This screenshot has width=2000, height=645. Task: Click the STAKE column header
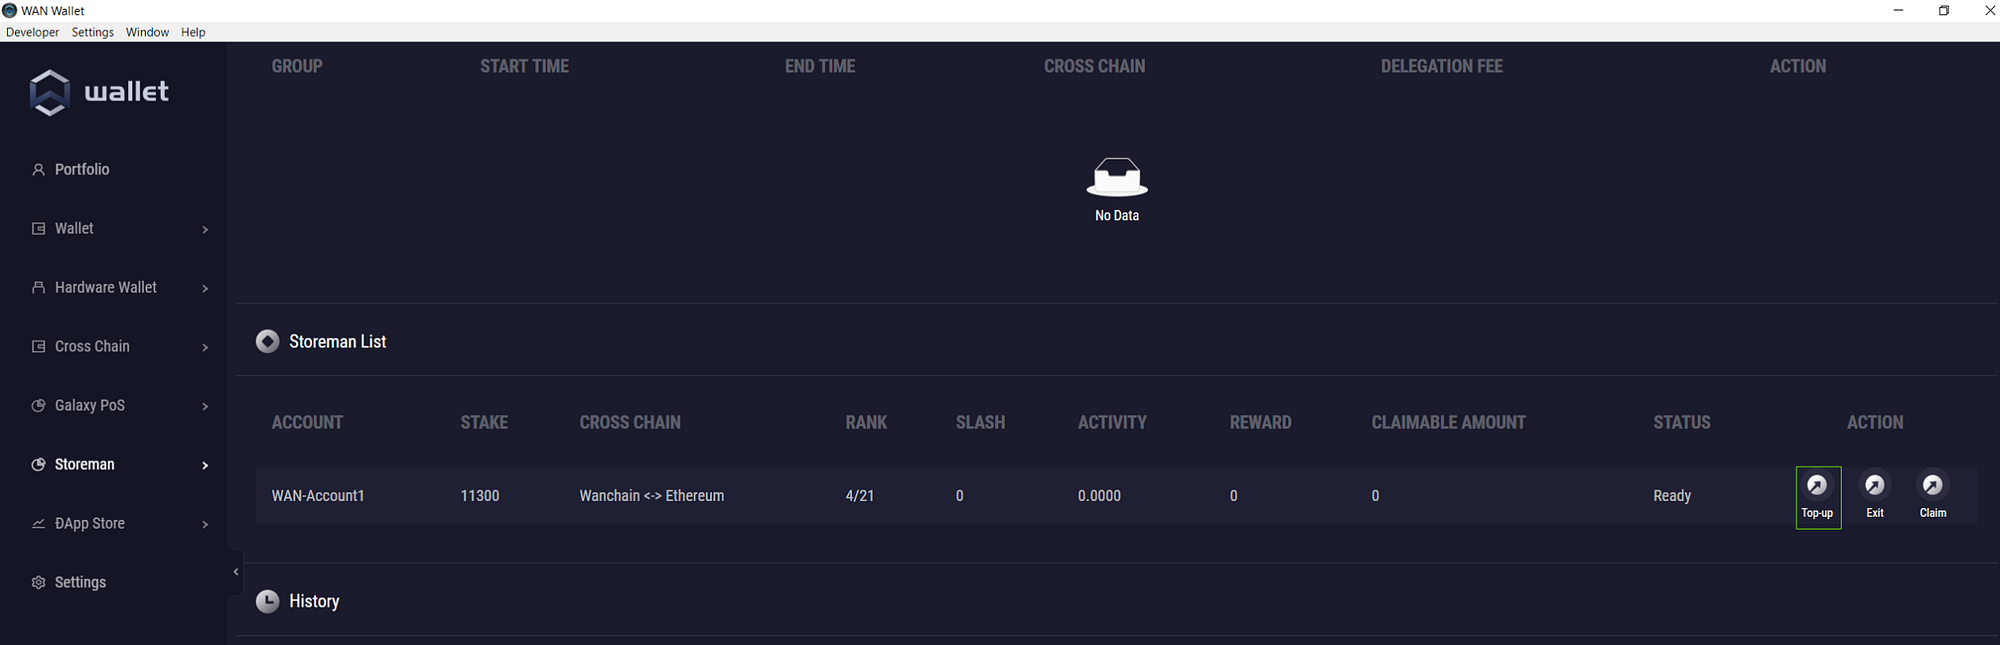[x=484, y=423]
